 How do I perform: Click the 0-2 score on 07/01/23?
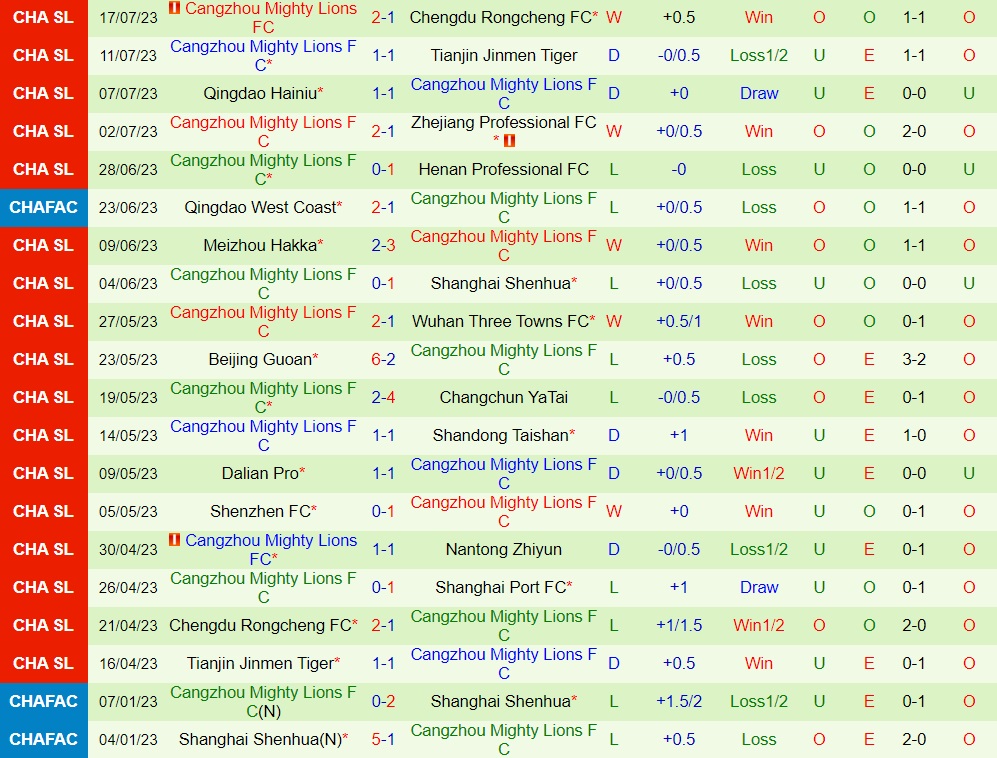pyautogui.click(x=383, y=701)
